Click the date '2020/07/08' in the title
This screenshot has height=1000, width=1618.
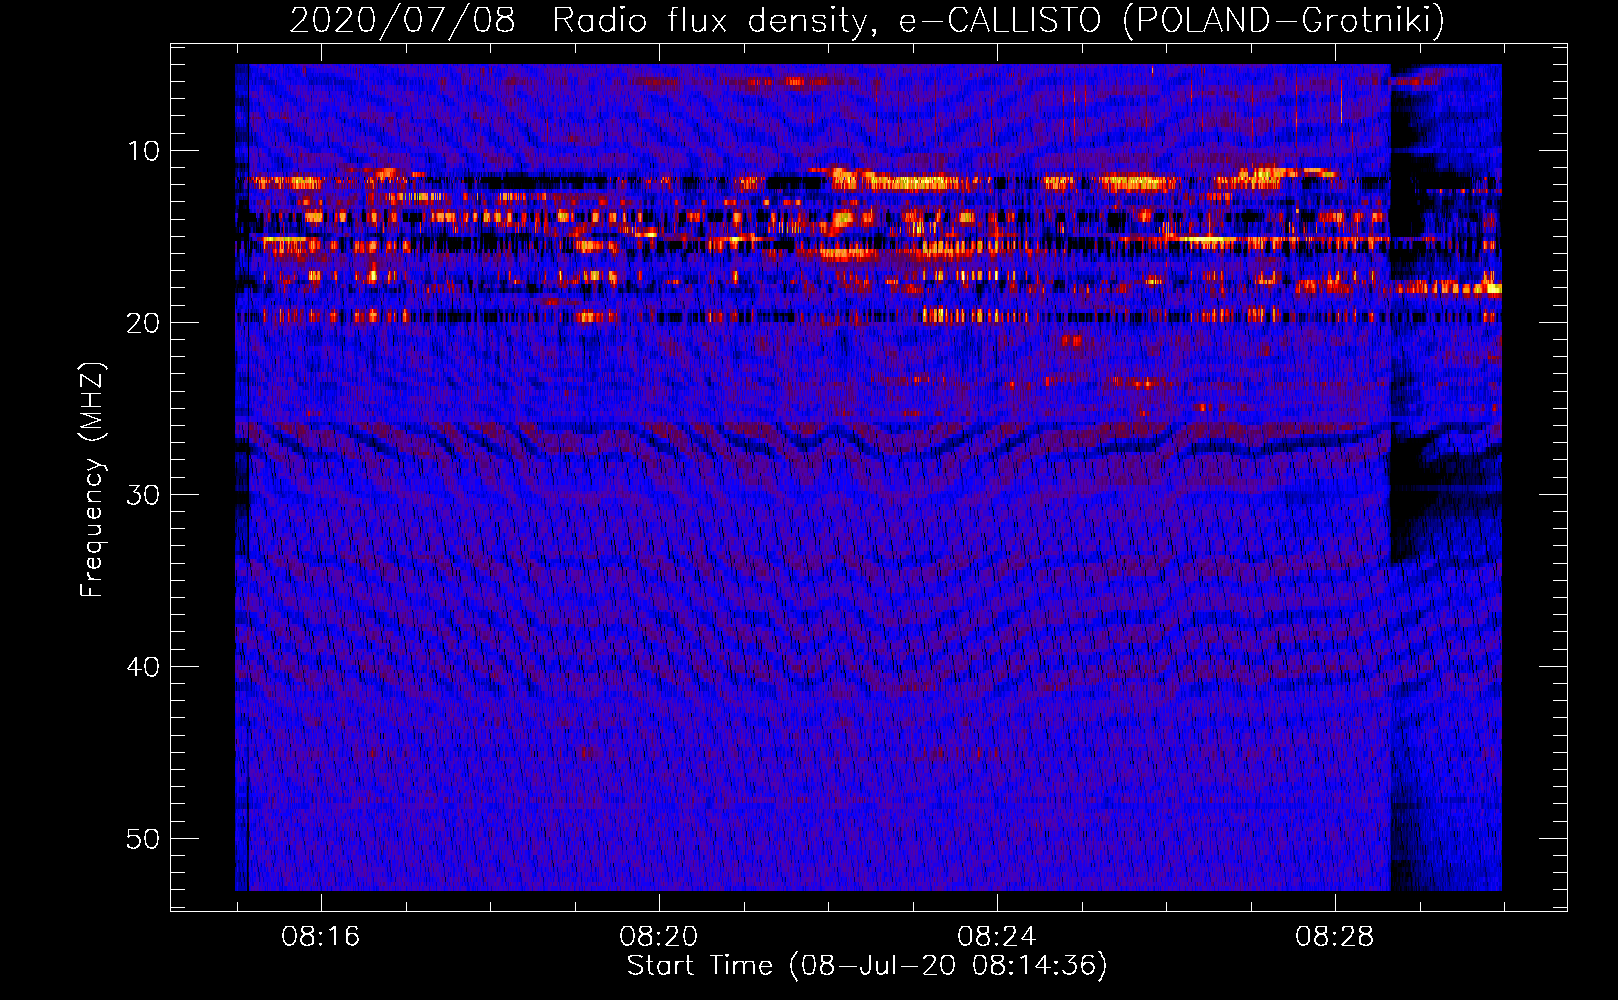(402, 20)
